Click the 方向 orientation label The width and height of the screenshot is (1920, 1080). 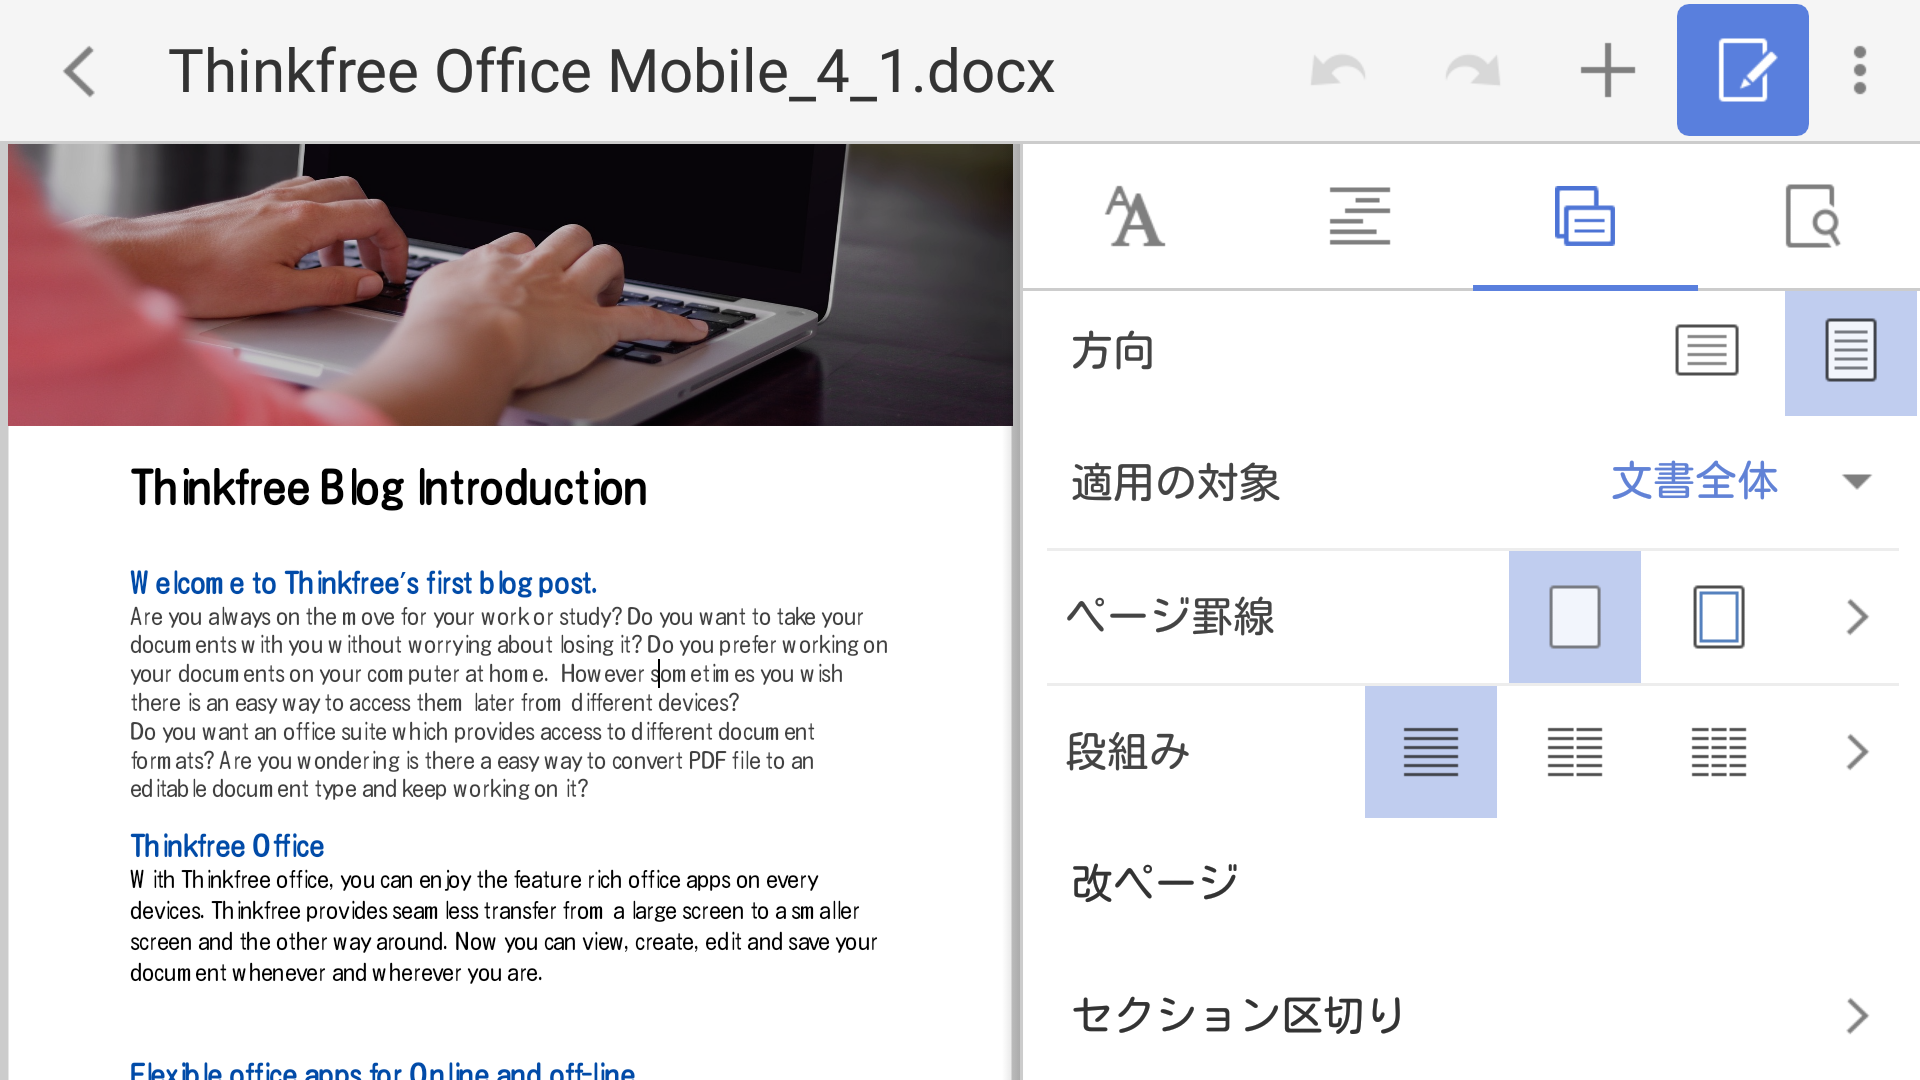coord(1112,352)
